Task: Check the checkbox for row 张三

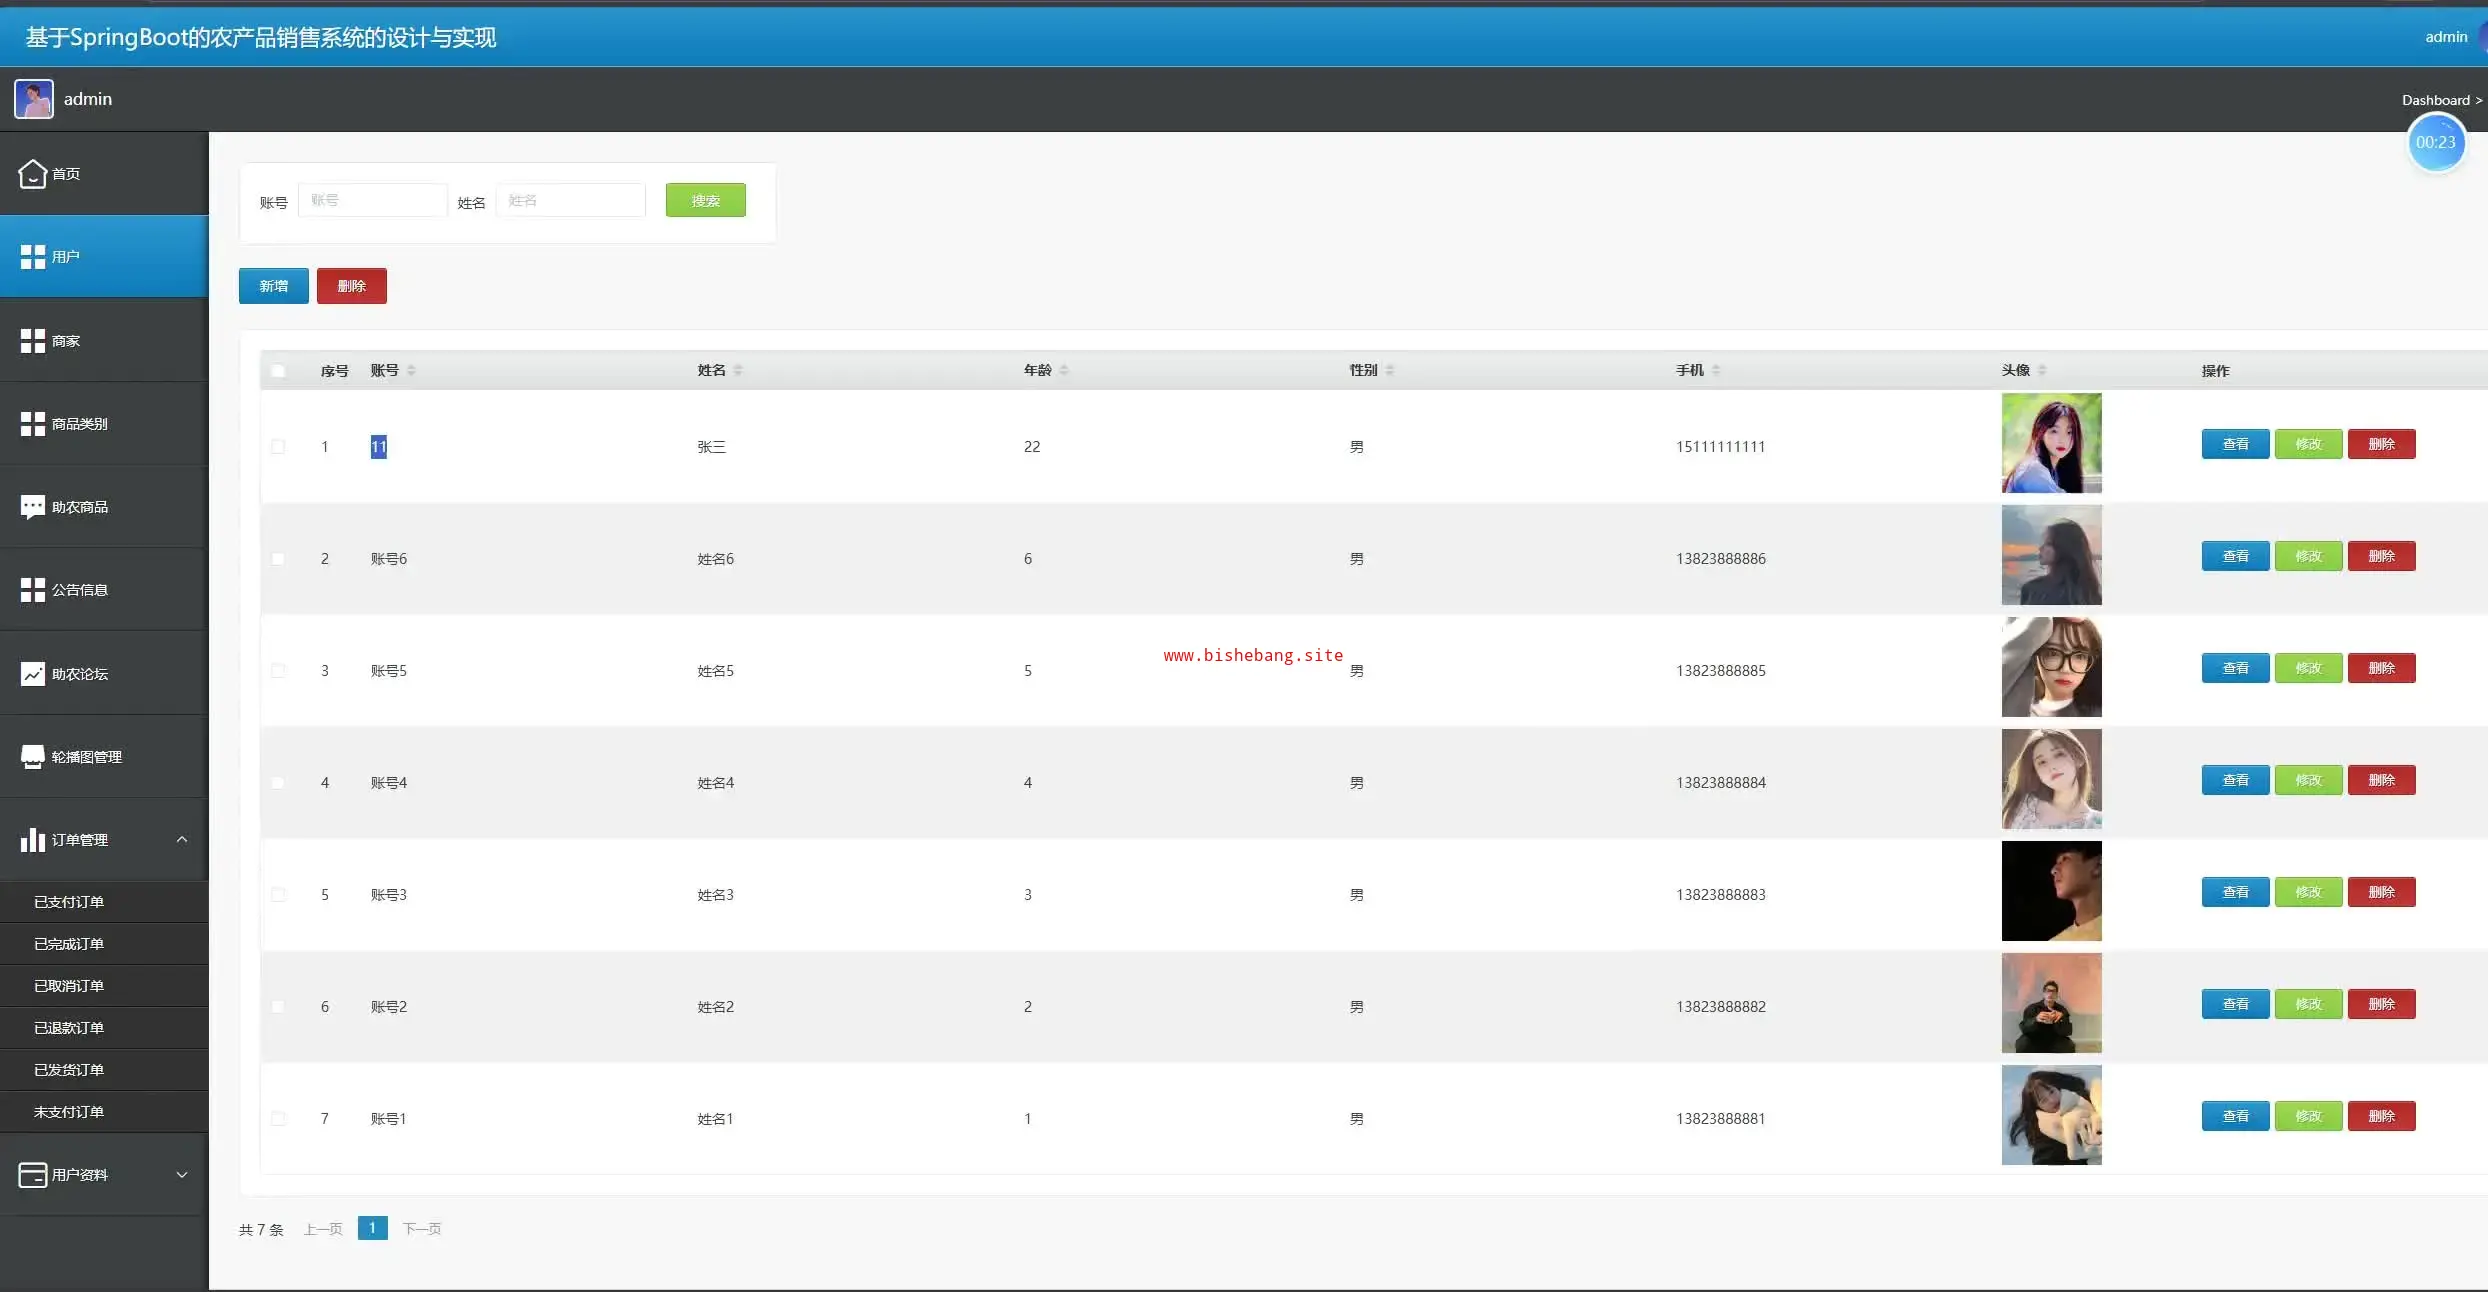Action: click(278, 447)
